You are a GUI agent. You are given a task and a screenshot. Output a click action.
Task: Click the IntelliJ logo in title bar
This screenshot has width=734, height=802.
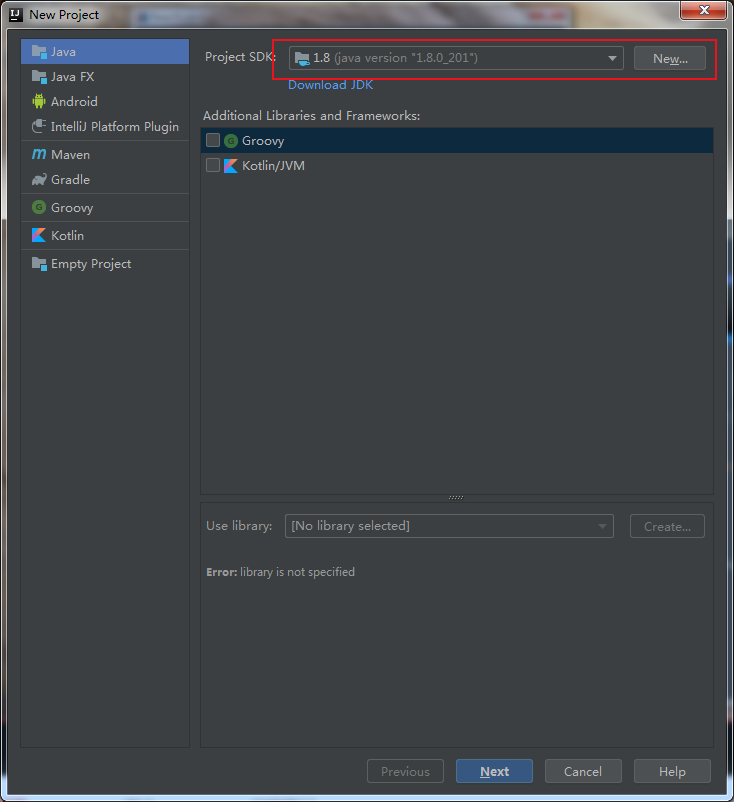click(16, 14)
